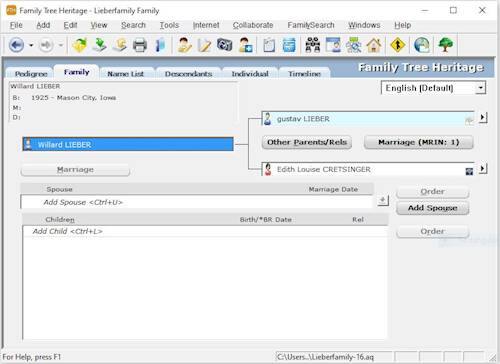Switch to the Pedigree tab
The image size is (500, 364).
click(x=31, y=74)
